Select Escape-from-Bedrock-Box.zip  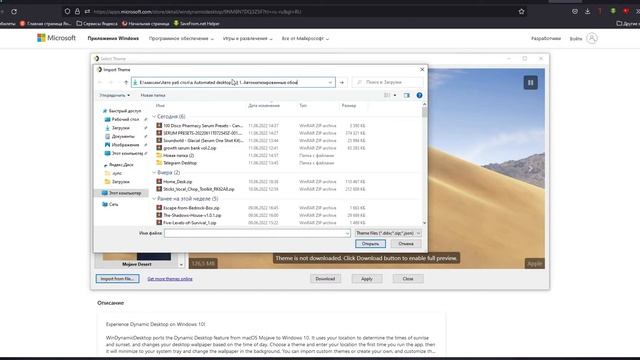[188, 208]
